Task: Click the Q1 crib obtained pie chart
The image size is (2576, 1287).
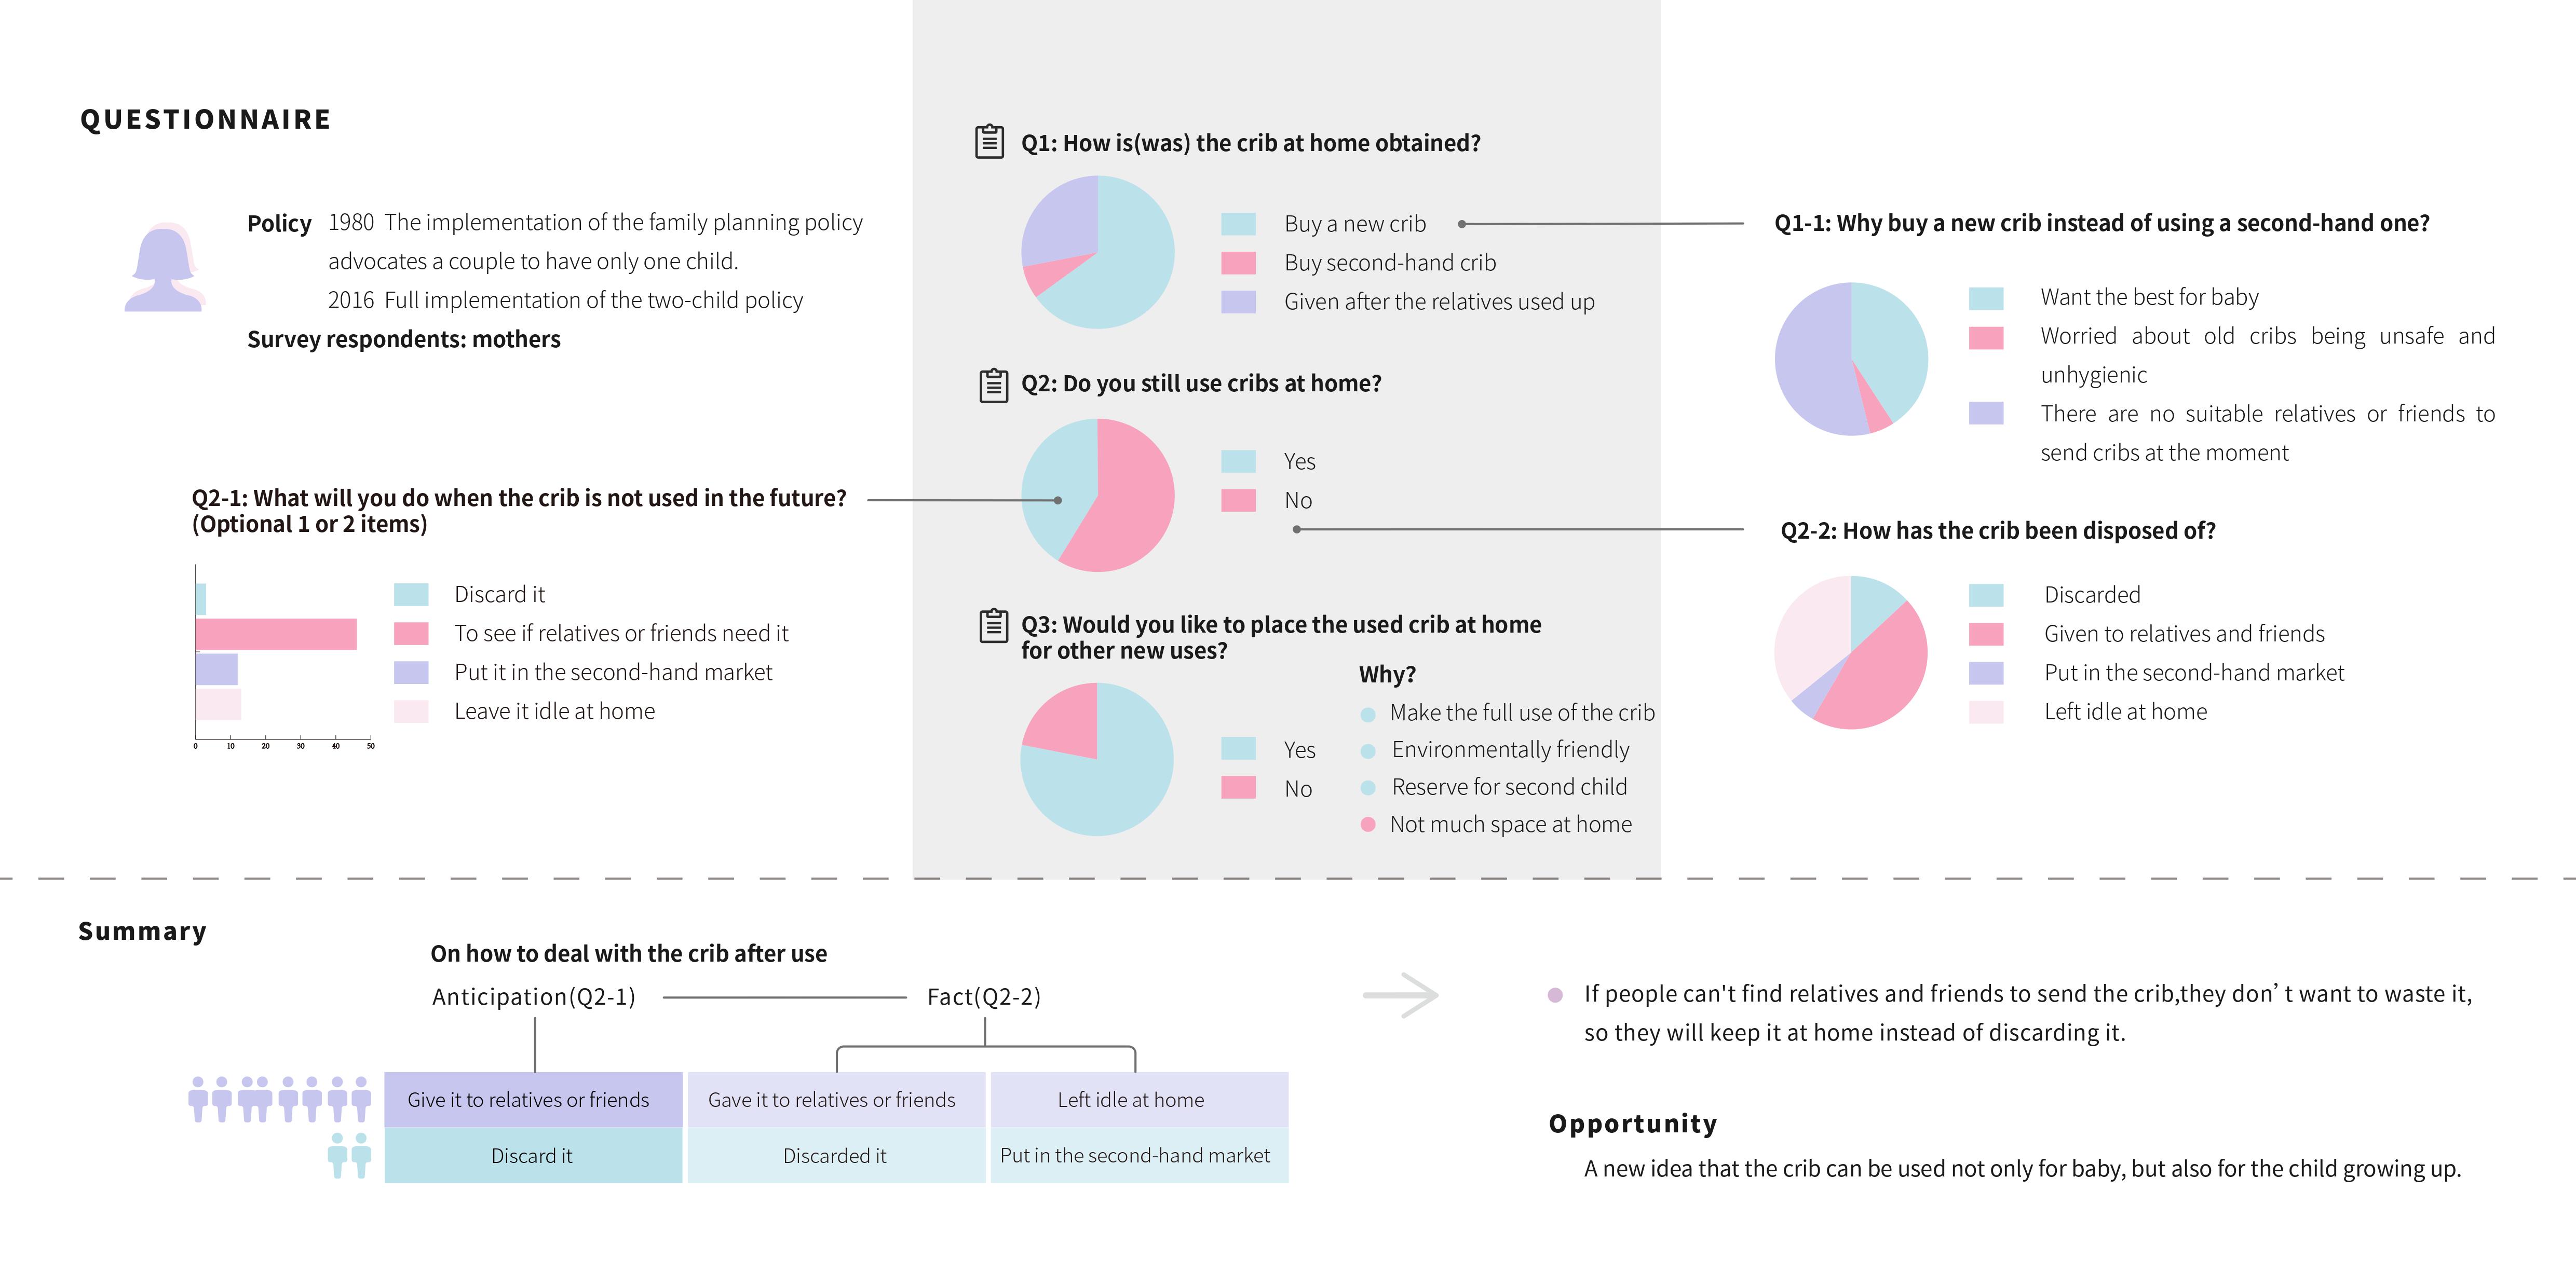Action: (x=1097, y=252)
